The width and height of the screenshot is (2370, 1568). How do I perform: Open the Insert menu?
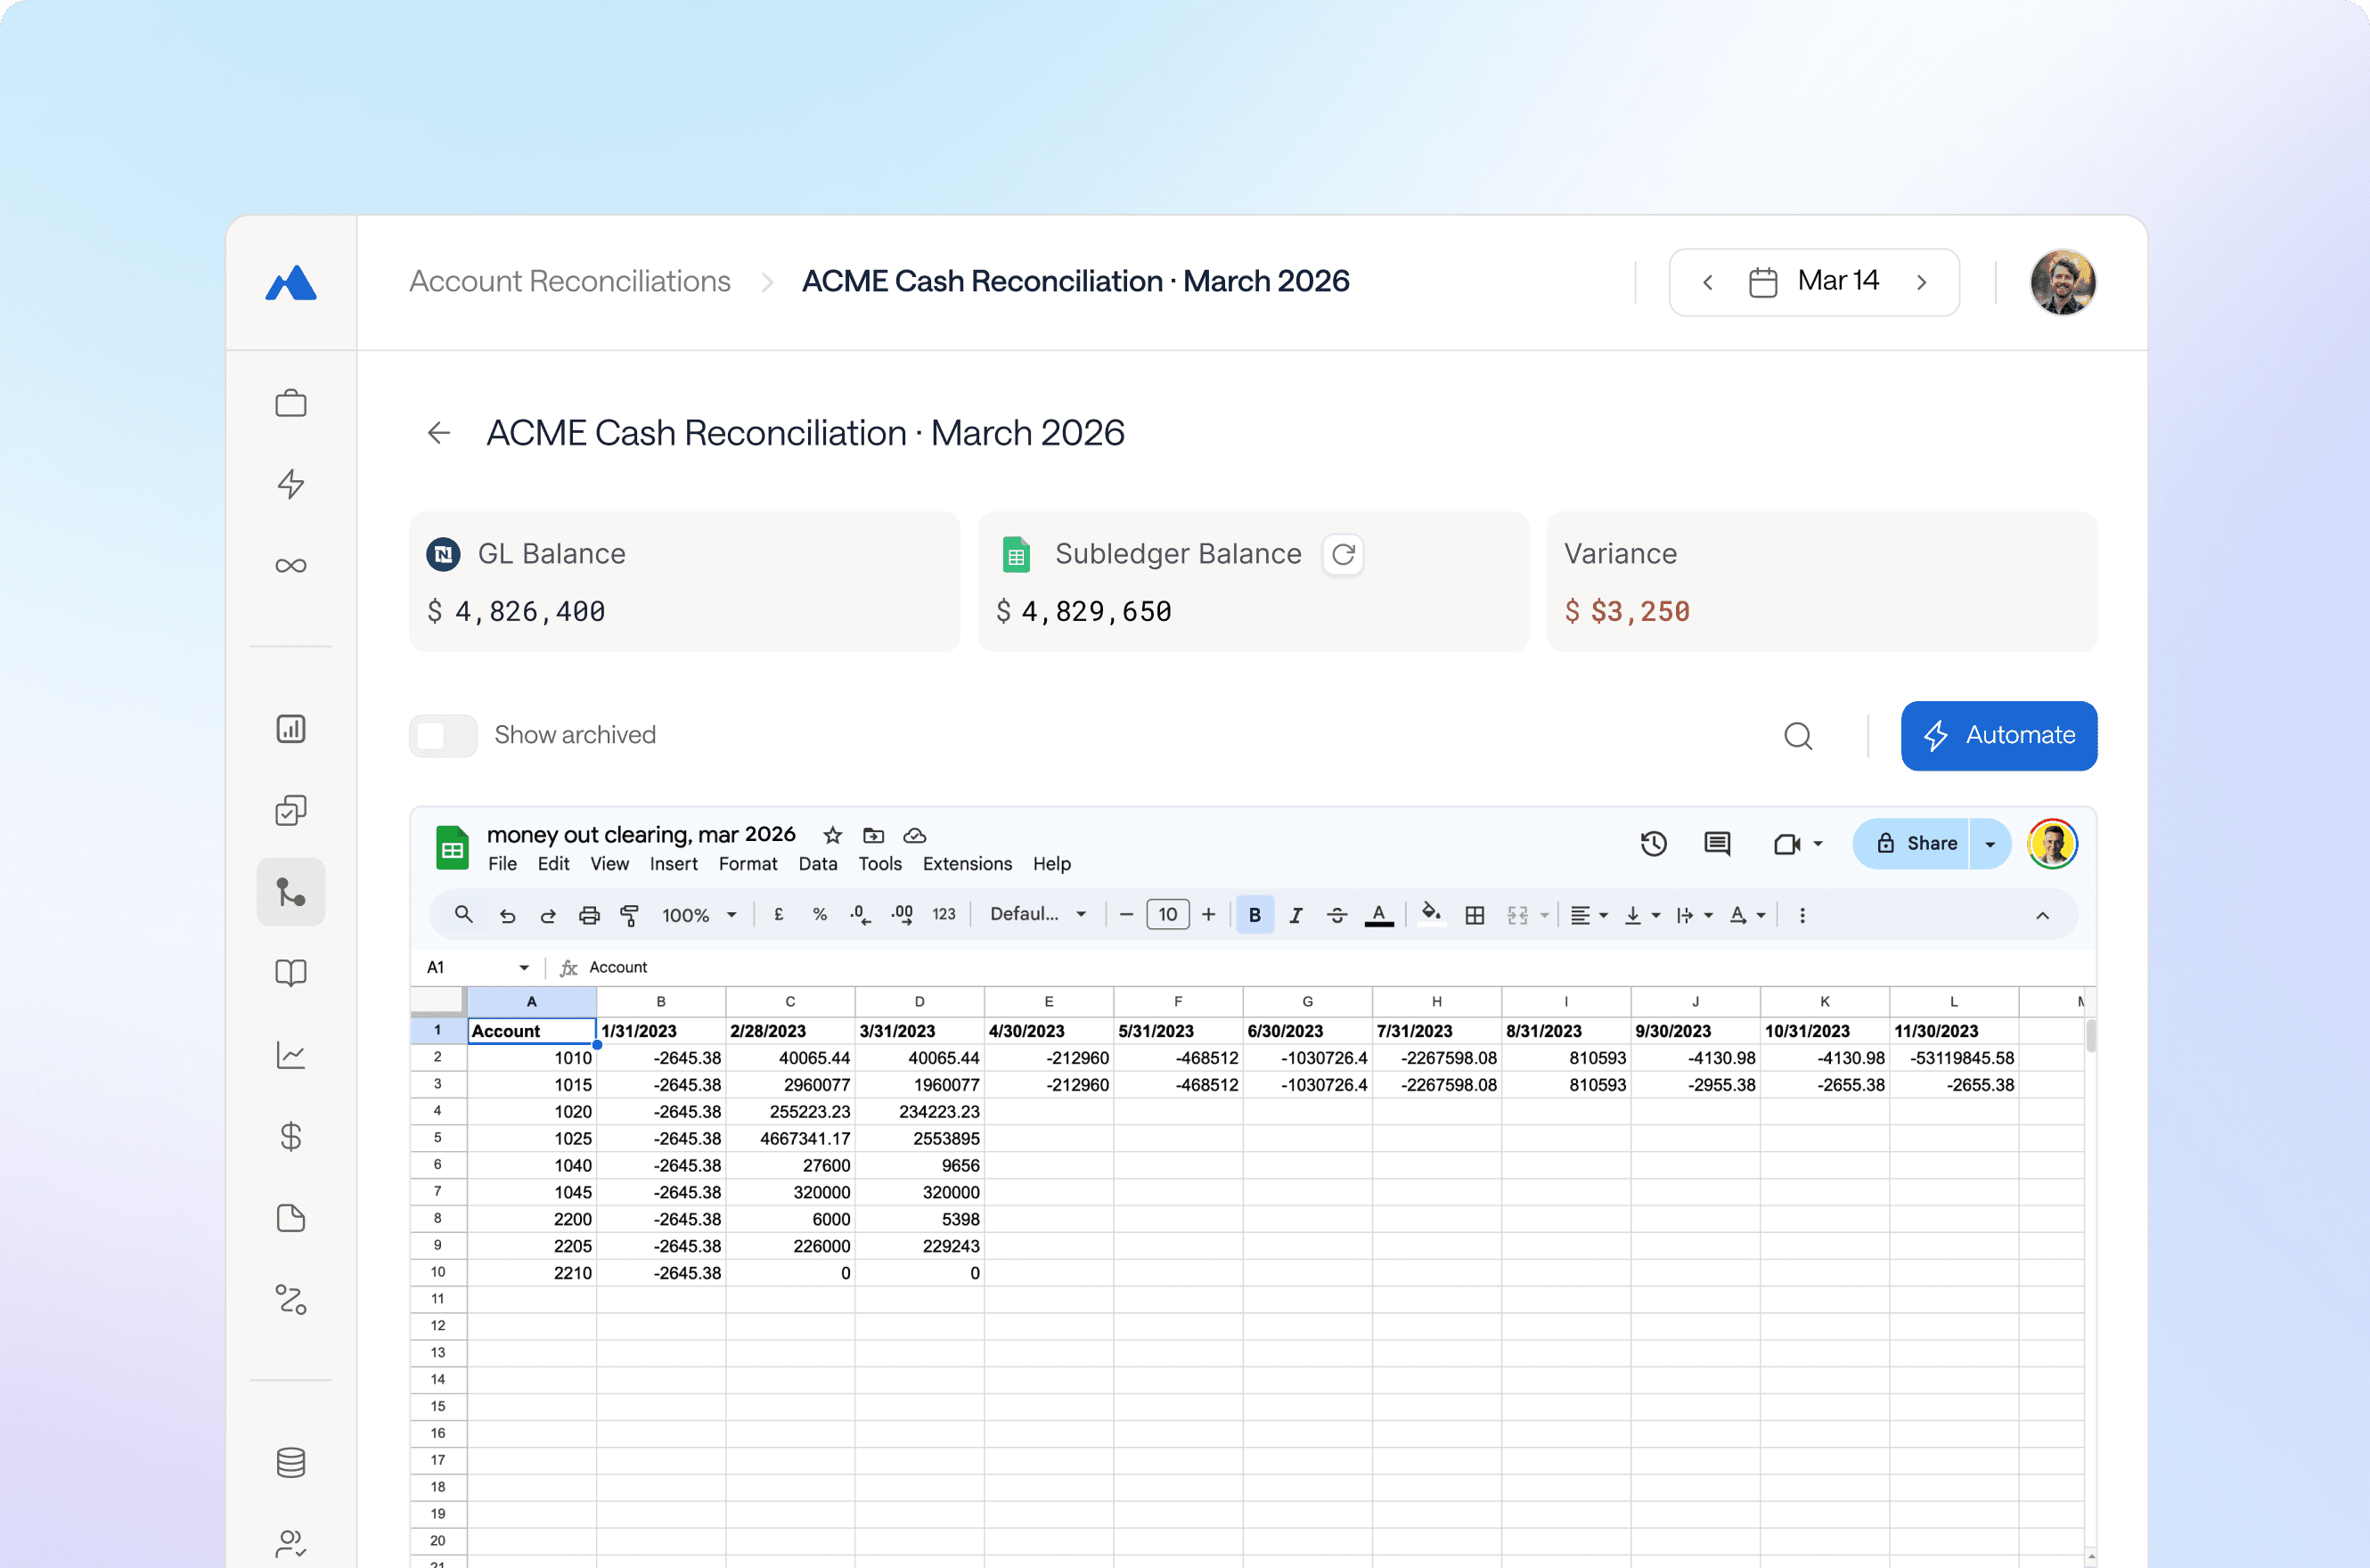pyautogui.click(x=673, y=864)
